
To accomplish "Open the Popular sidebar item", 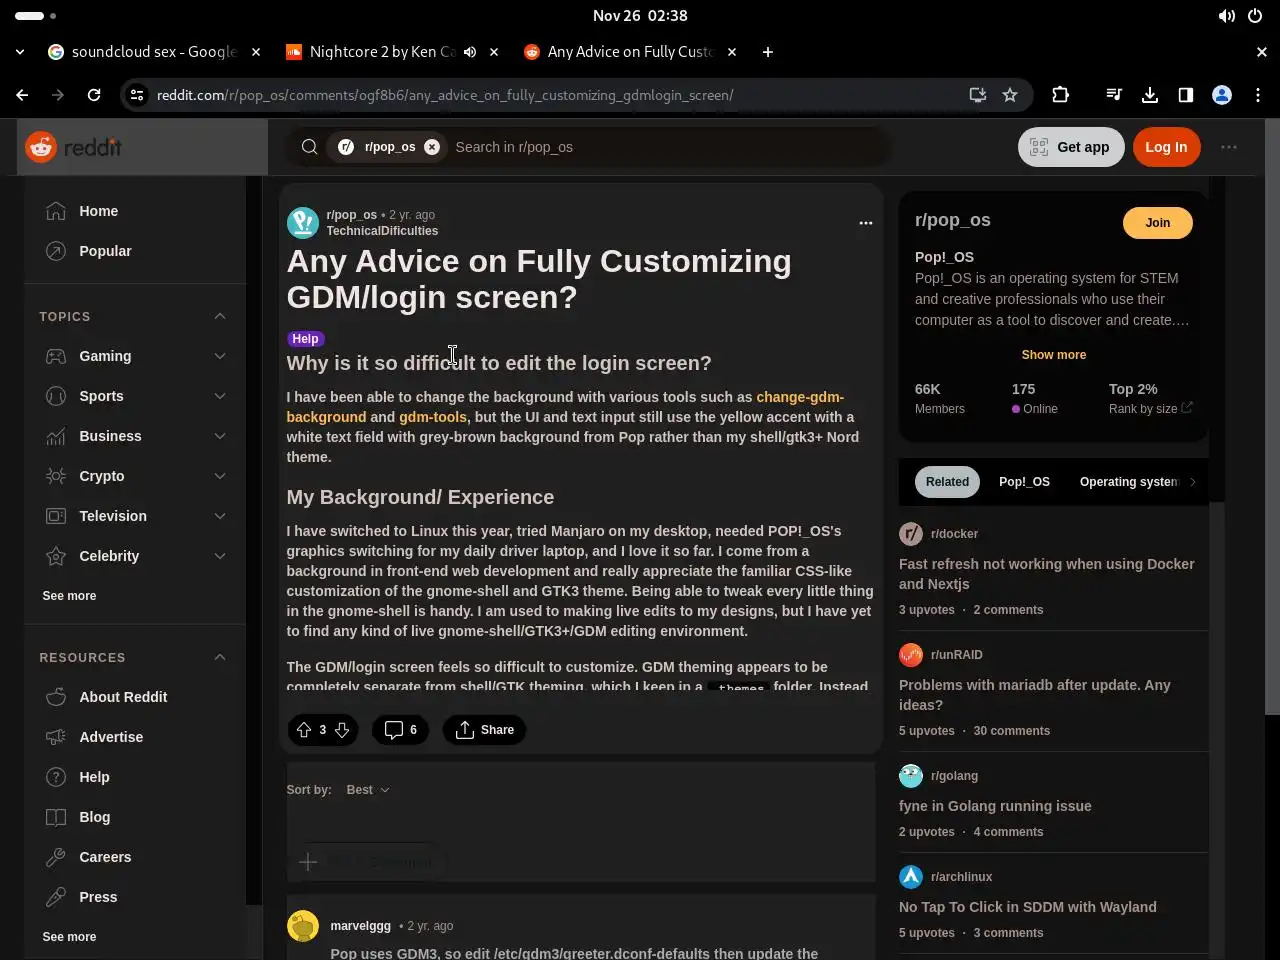I will pyautogui.click(x=135, y=251).
